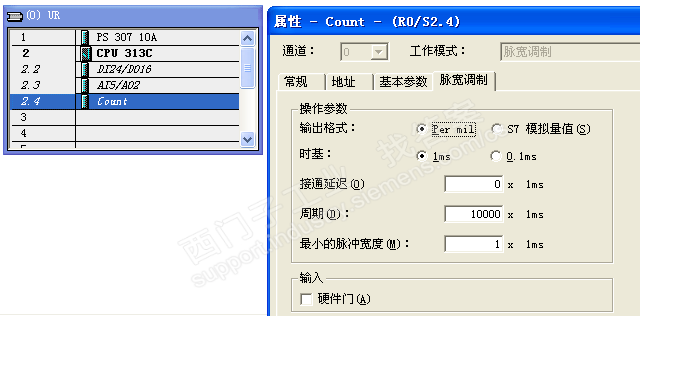680x384 pixels.
Task: Click the rack list scroll down arrow
Action: [x=248, y=140]
